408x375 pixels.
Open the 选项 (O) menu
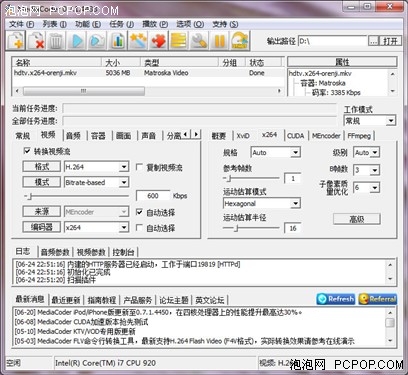(190, 24)
